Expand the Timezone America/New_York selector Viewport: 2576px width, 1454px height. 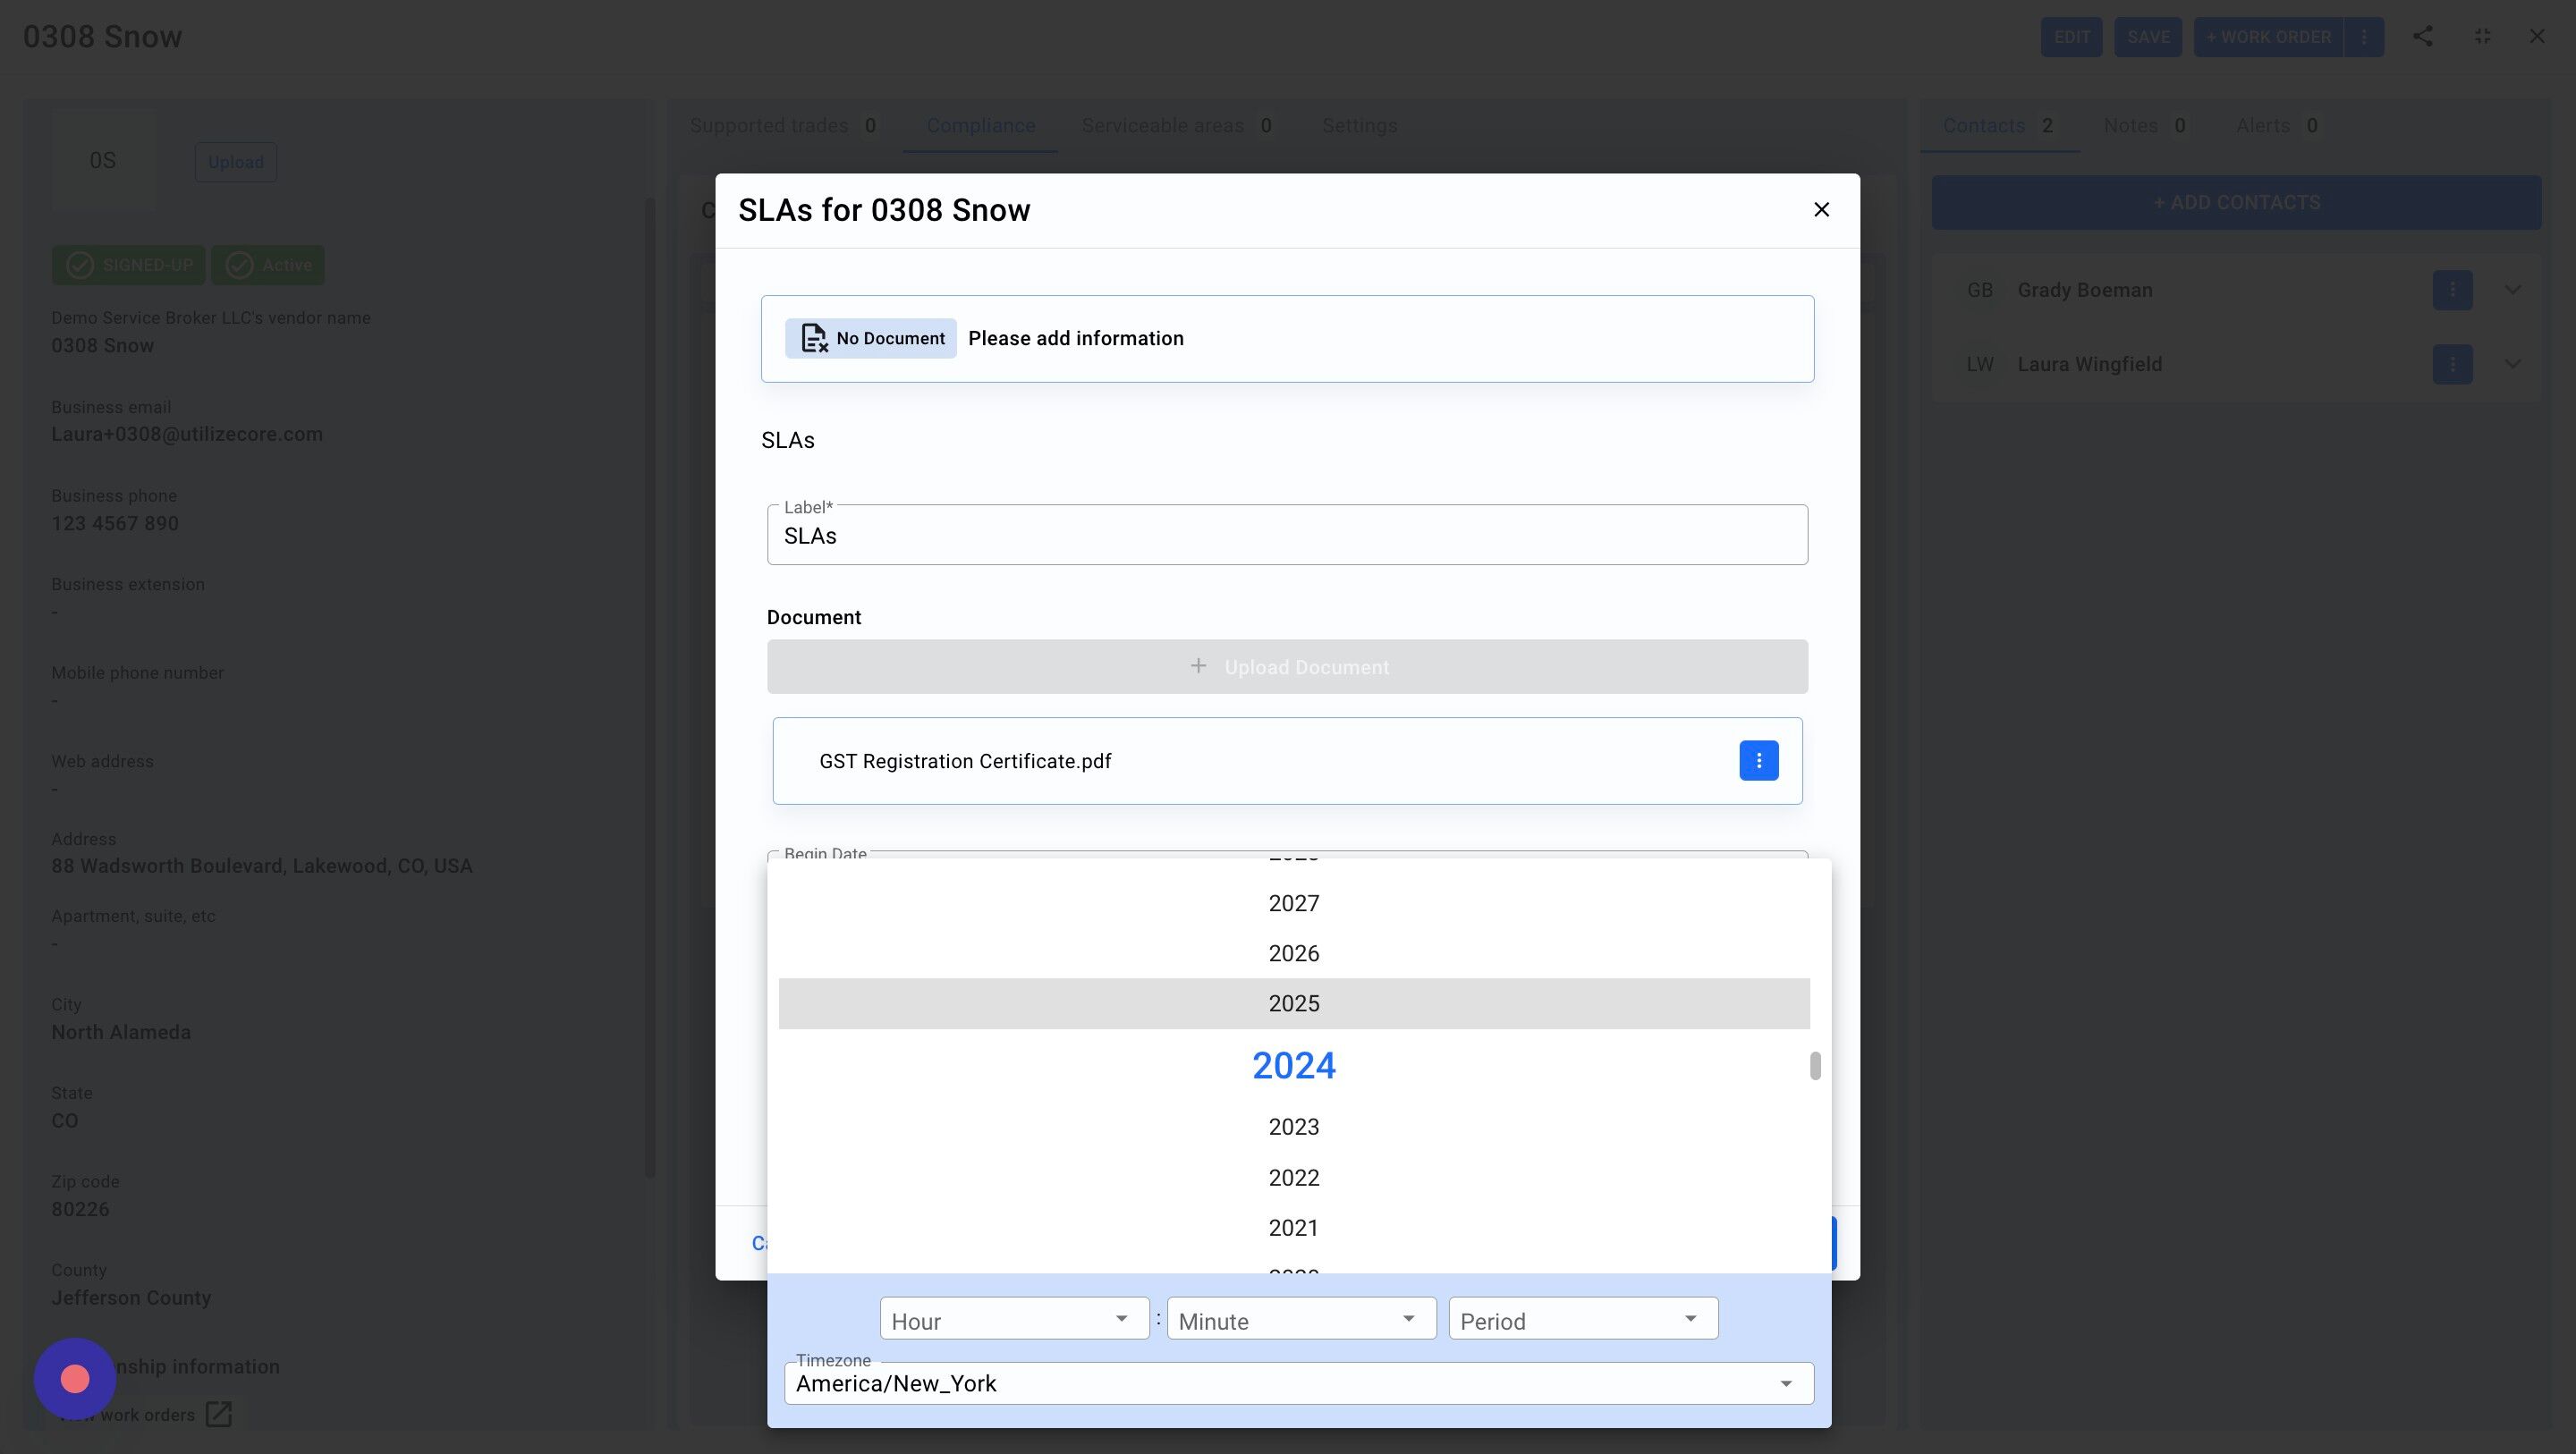pyautogui.click(x=1298, y=1384)
